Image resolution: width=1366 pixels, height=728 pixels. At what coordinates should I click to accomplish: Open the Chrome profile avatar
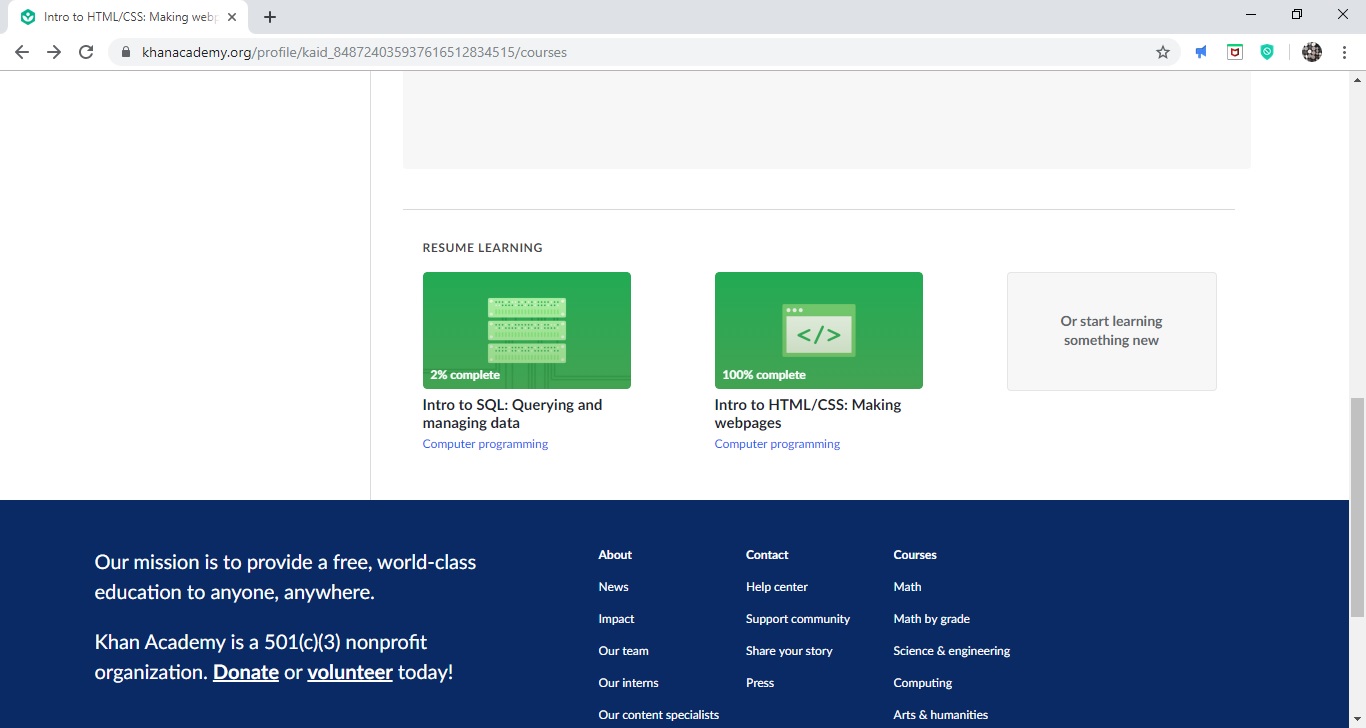1312,52
